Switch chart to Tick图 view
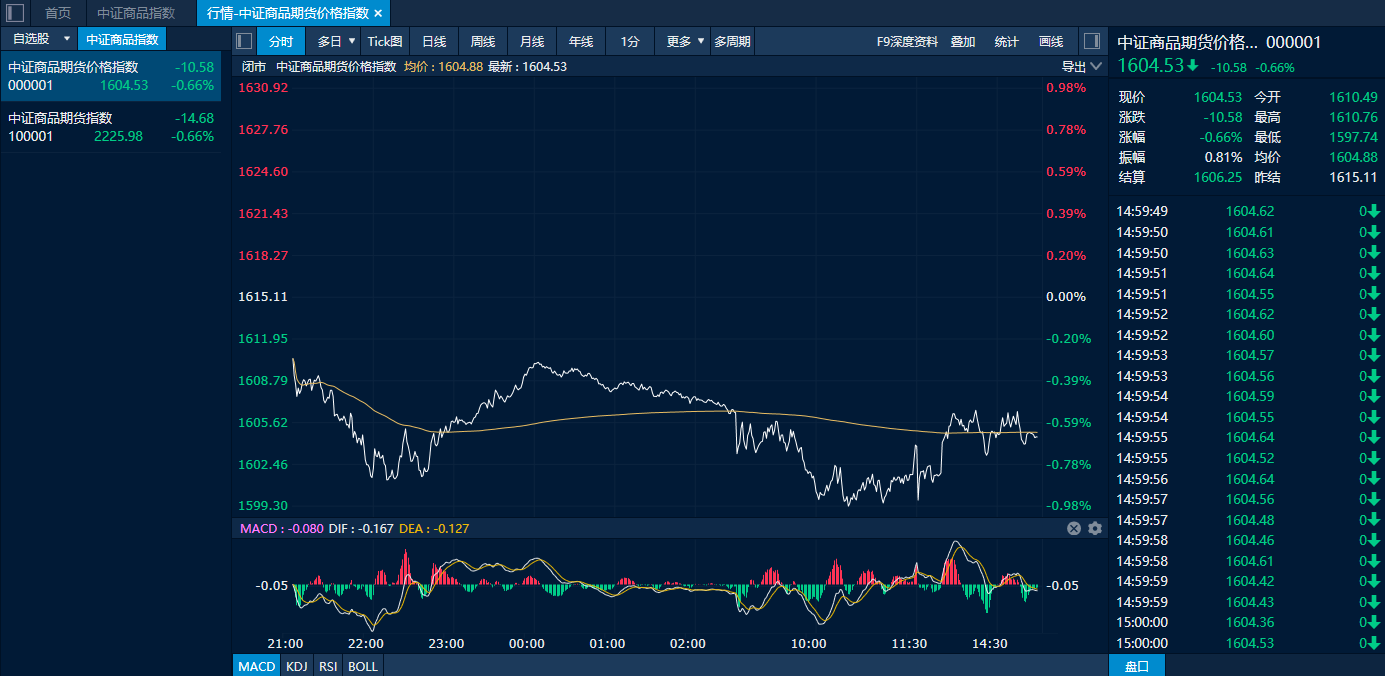1385x676 pixels. tap(385, 41)
